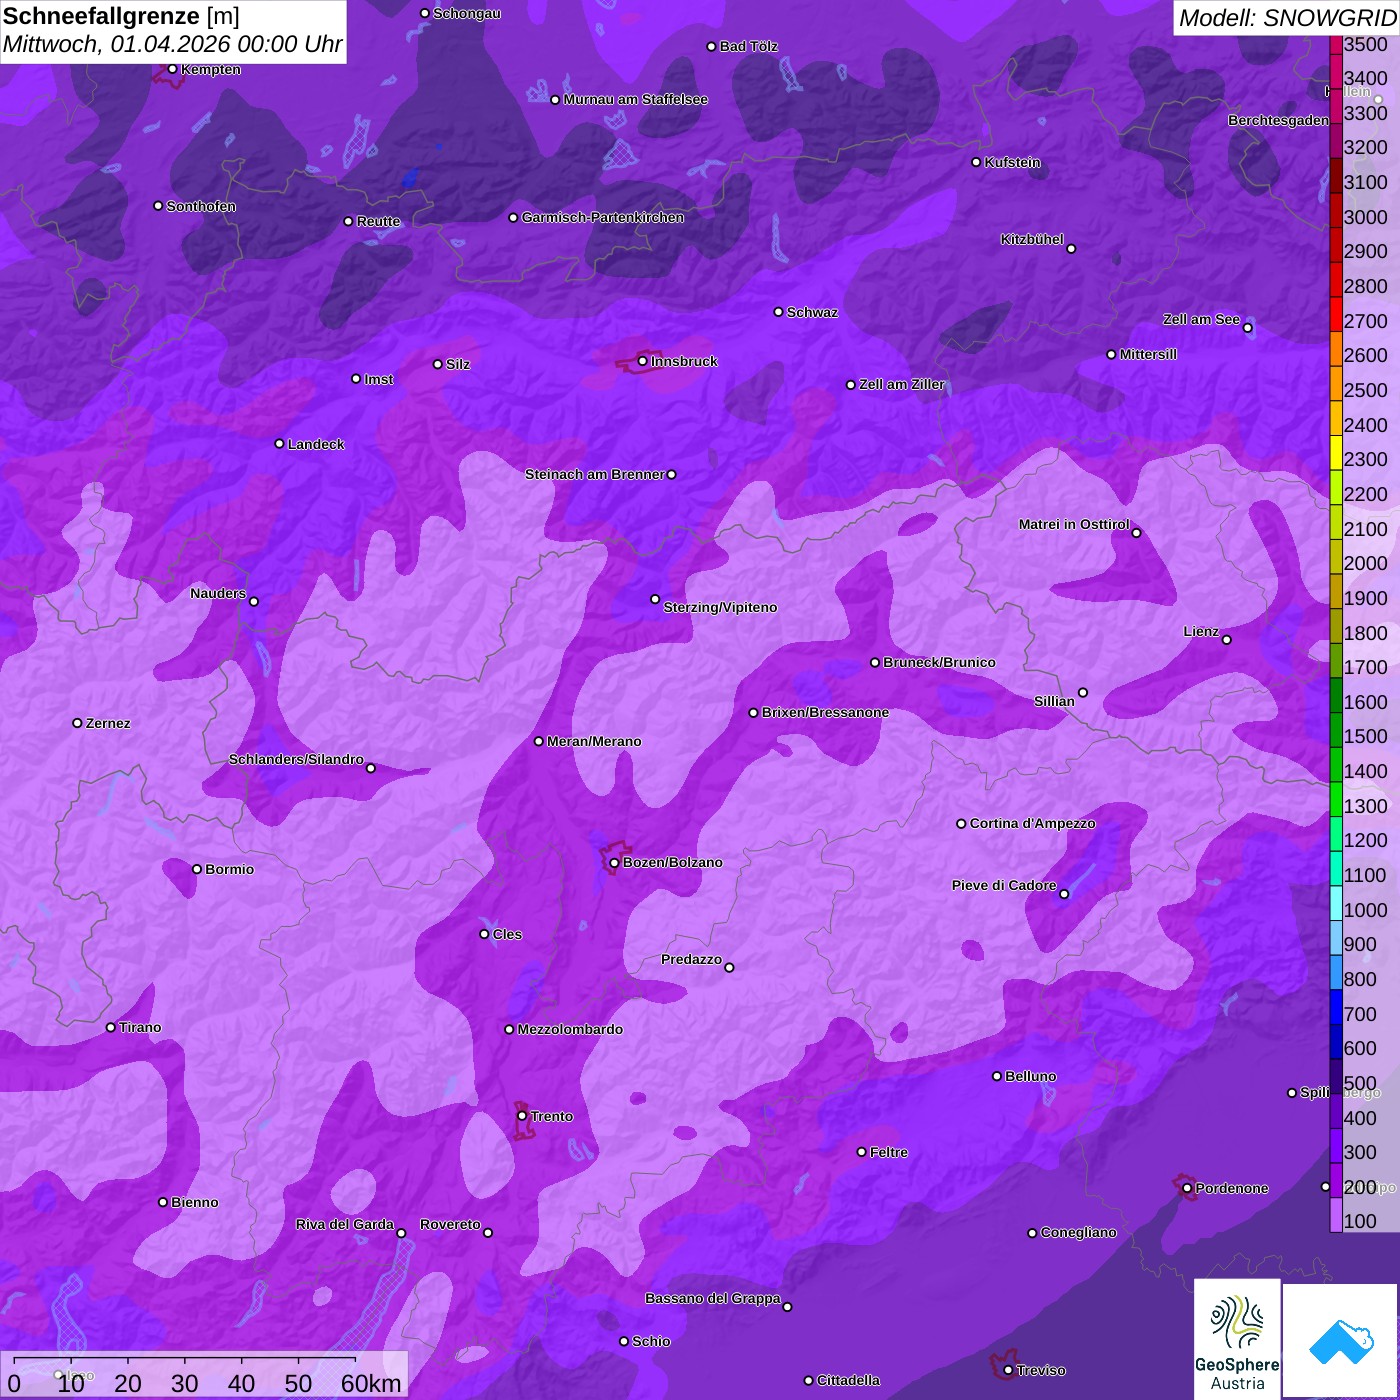Click the 'Bienno' label
Screen dimensions: 1400x1400
pyautogui.click(x=194, y=1202)
